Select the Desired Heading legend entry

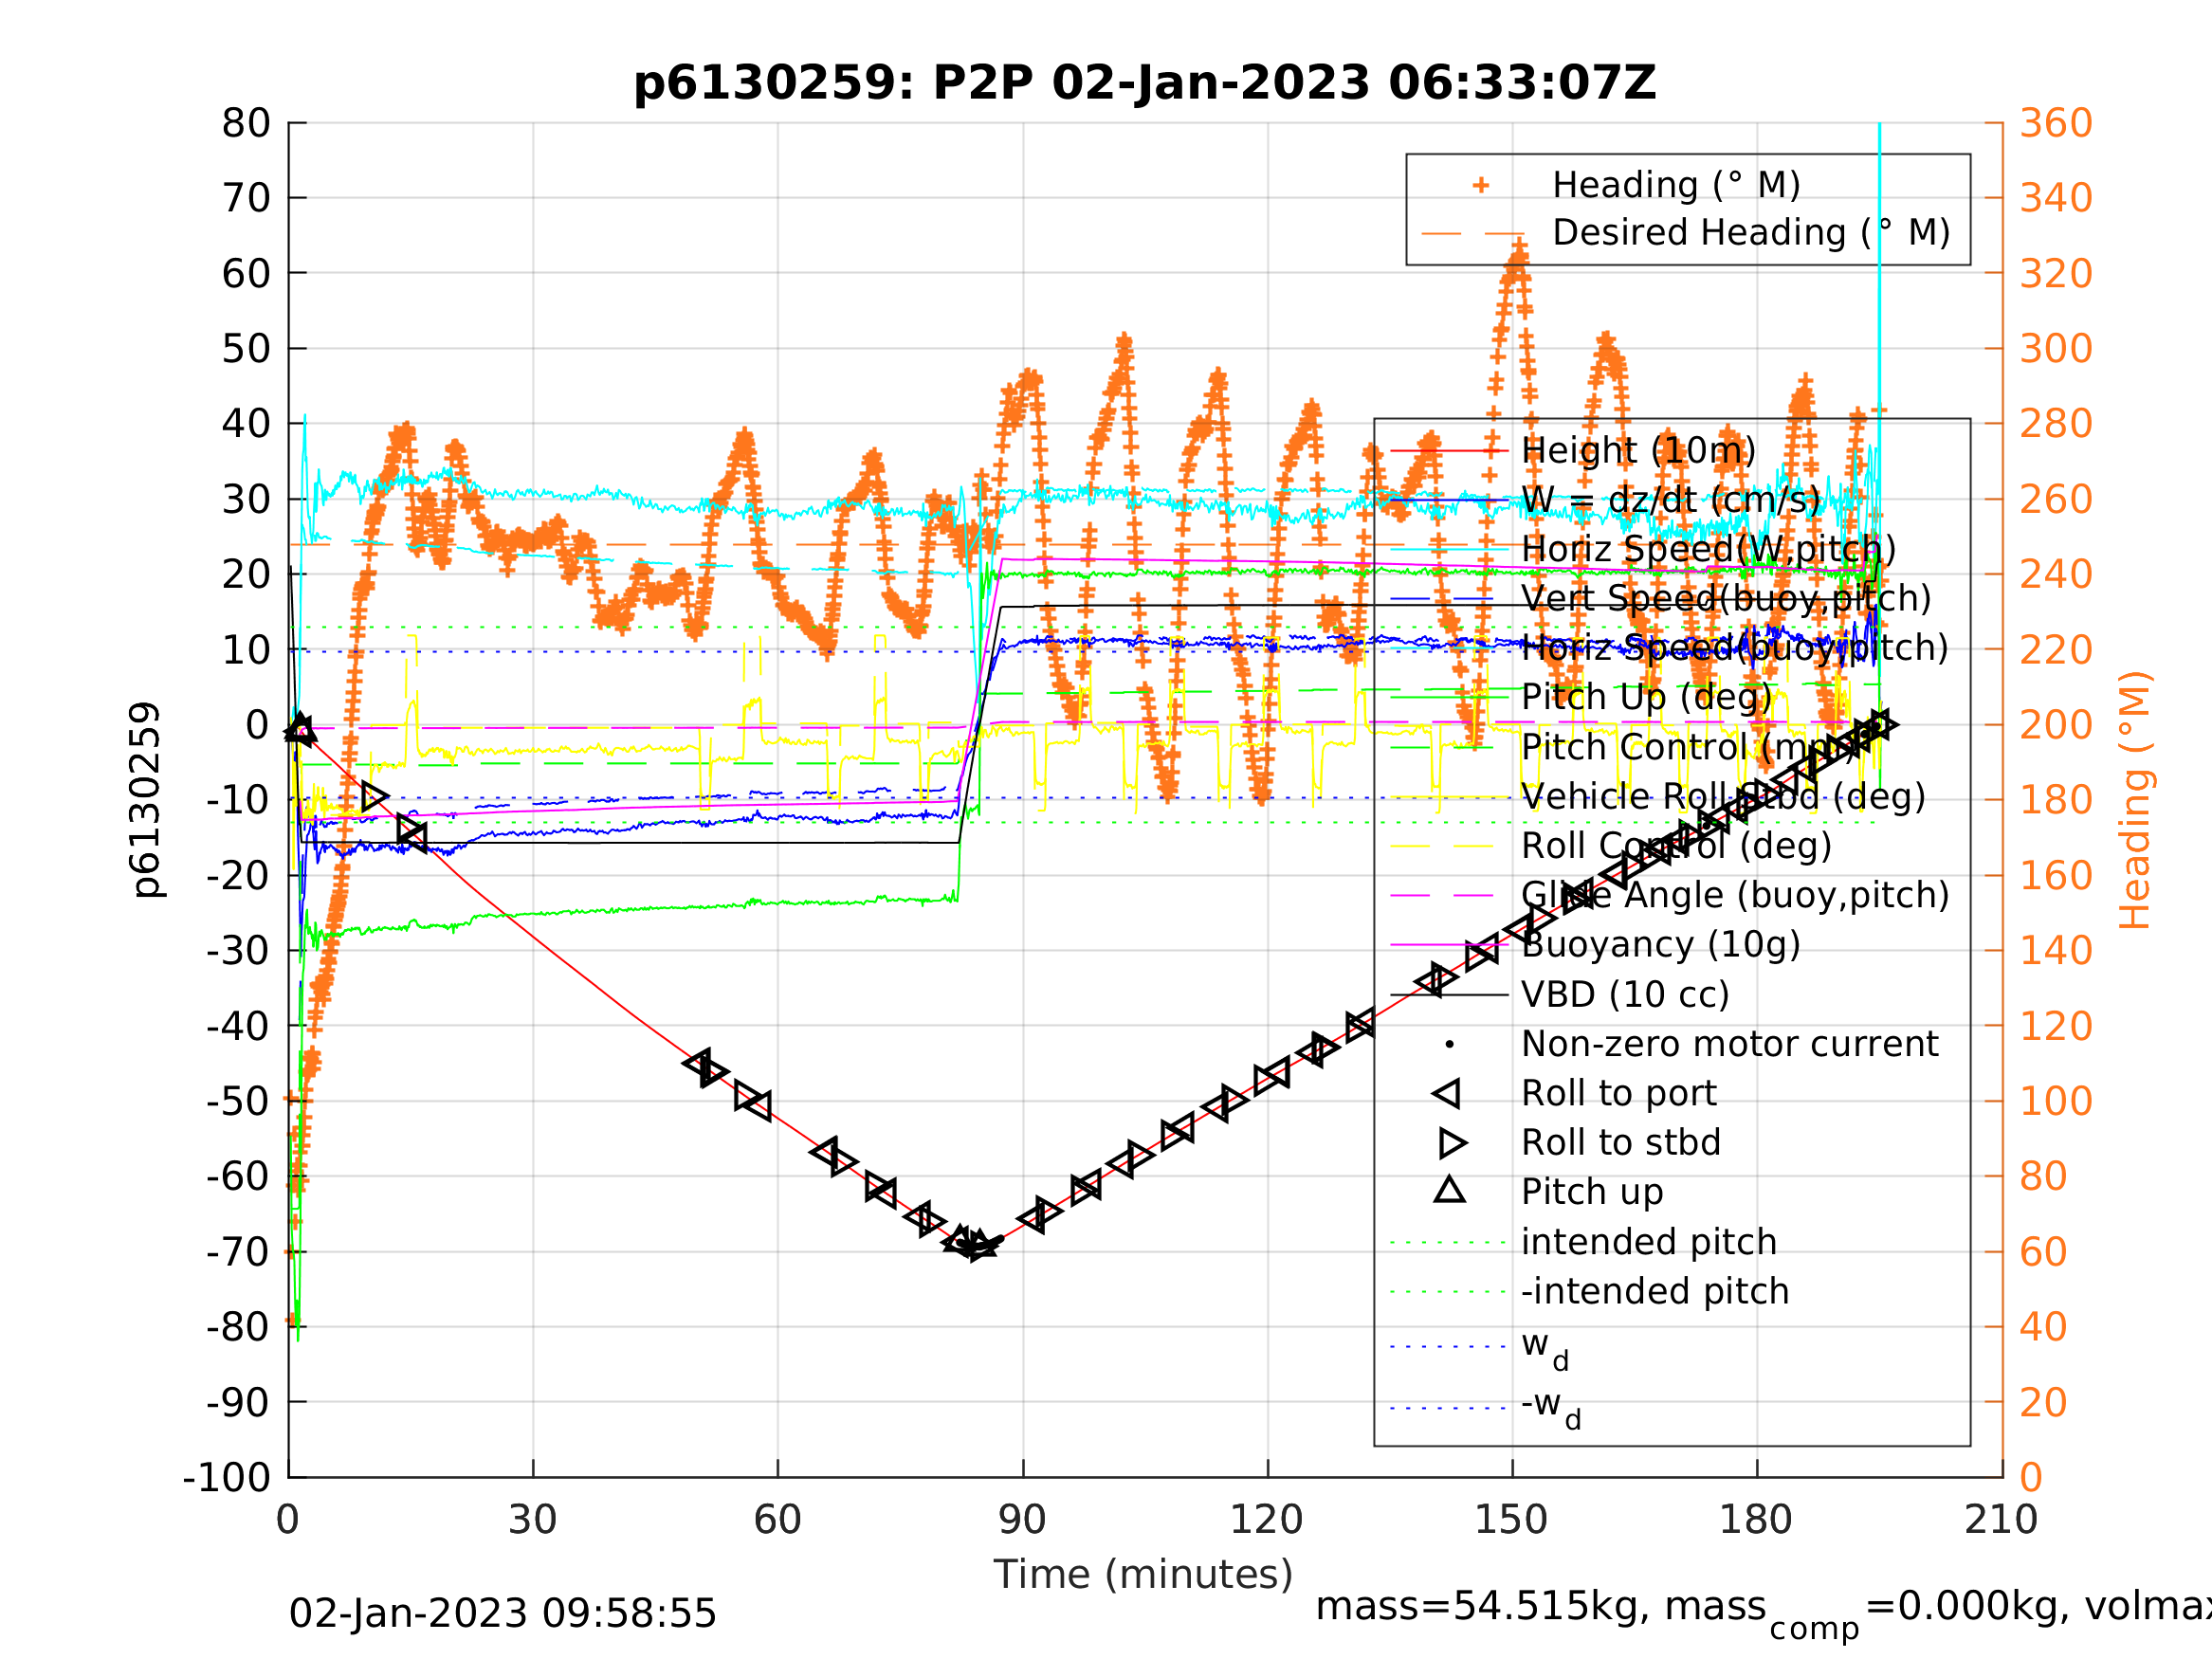[x=1751, y=233]
